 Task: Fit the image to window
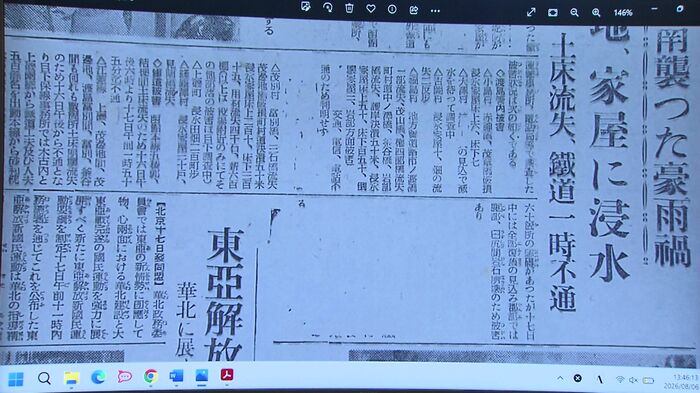click(553, 13)
